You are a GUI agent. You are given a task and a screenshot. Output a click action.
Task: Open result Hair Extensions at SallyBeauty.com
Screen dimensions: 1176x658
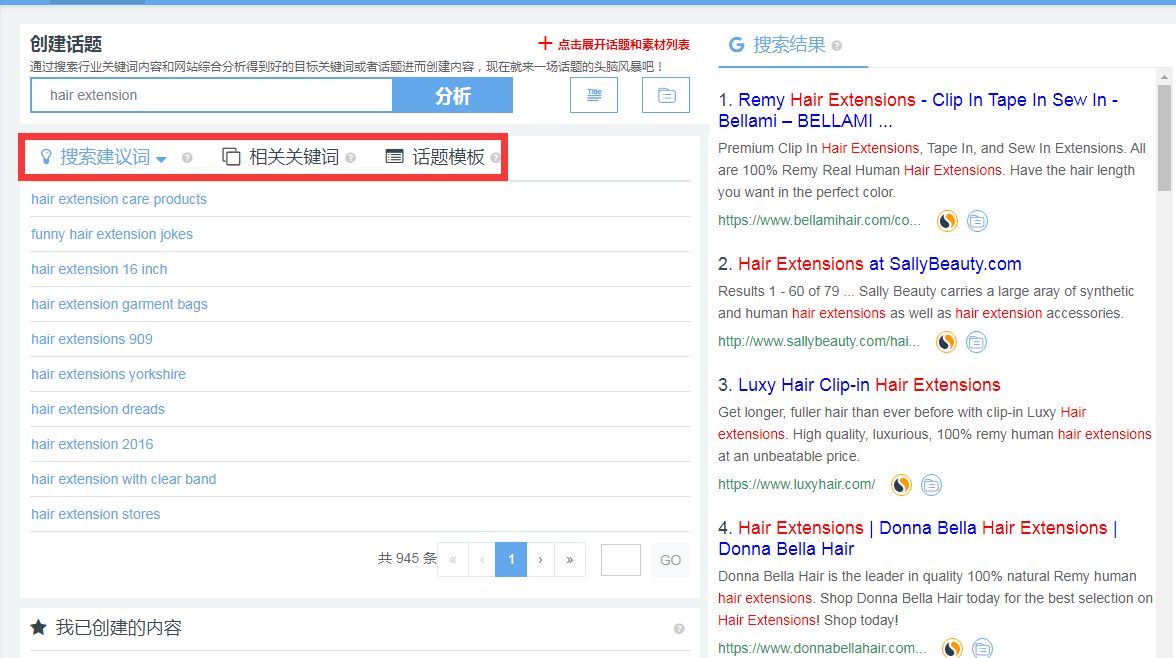pyautogui.click(x=880, y=264)
